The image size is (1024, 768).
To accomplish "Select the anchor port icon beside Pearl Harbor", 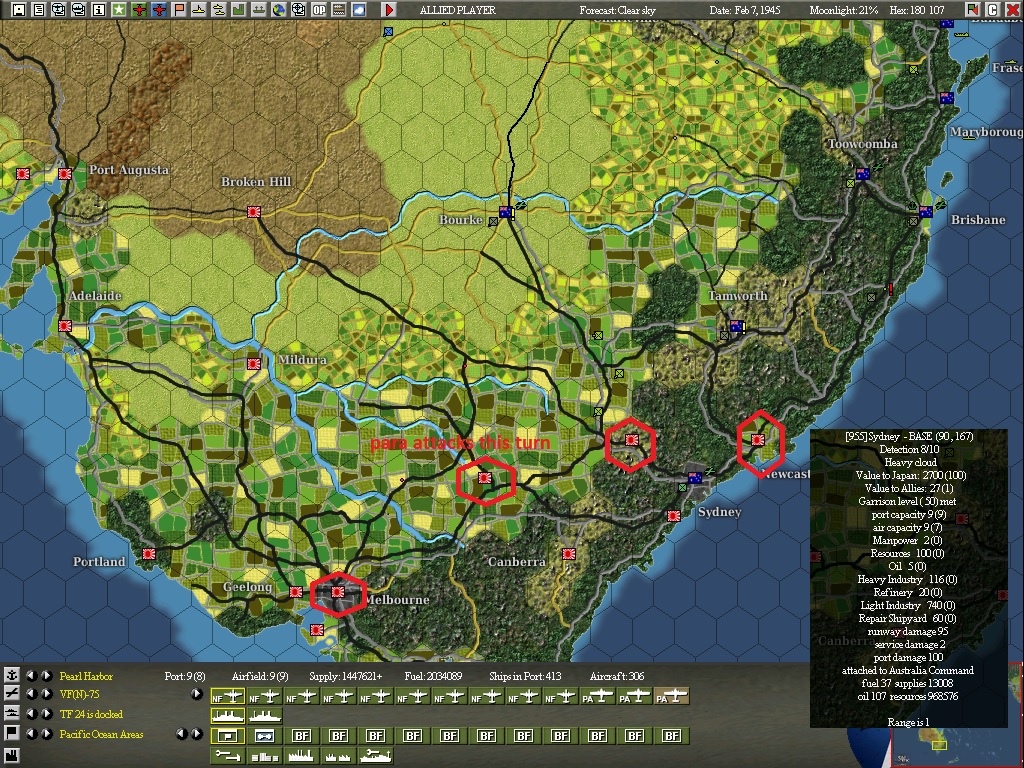I will tap(11, 675).
